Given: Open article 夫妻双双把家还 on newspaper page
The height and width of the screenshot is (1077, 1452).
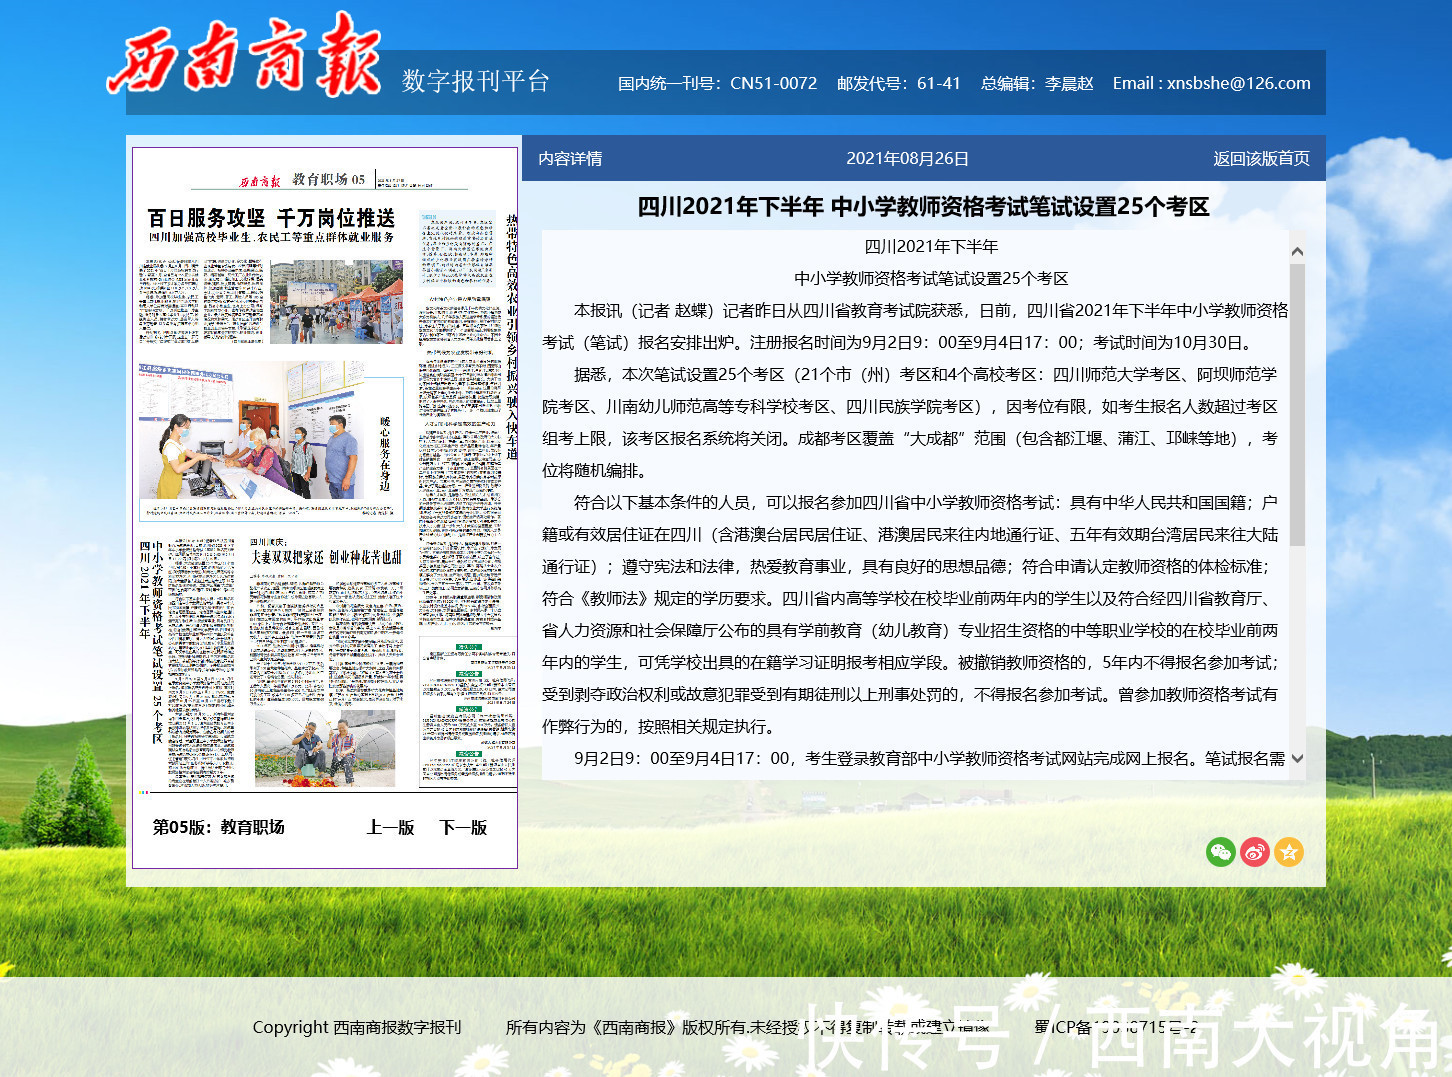Looking at the screenshot, I should pyautogui.click(x=326, y=557).
